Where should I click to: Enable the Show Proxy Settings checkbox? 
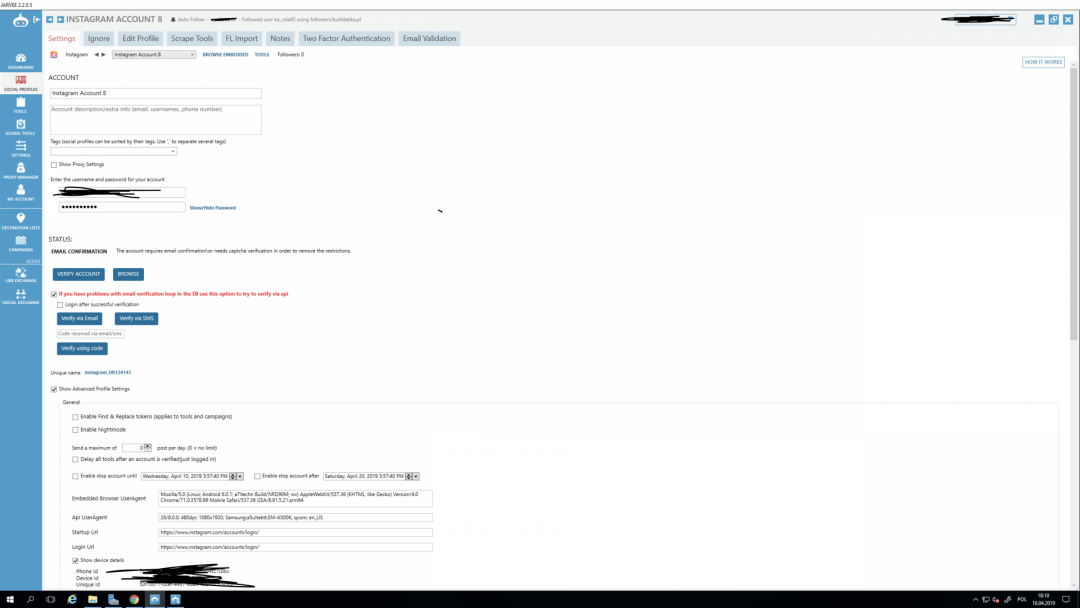click(54, 164)
